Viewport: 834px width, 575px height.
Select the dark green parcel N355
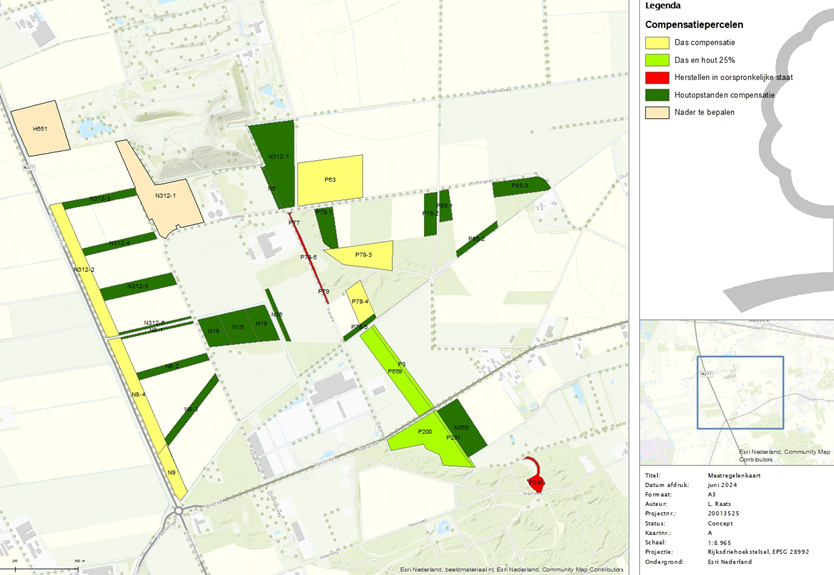tap(463, 427)
